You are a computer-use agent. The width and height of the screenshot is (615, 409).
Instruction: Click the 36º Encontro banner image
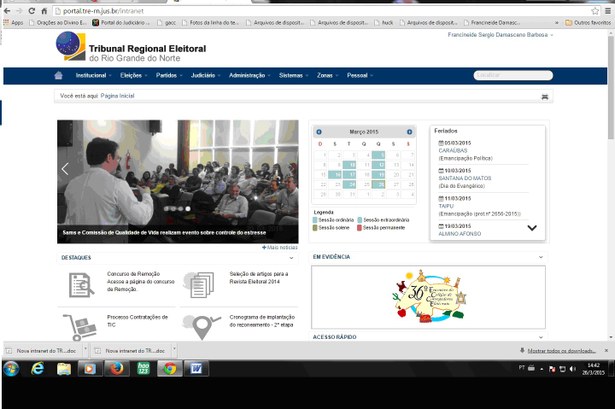[428, 296]
